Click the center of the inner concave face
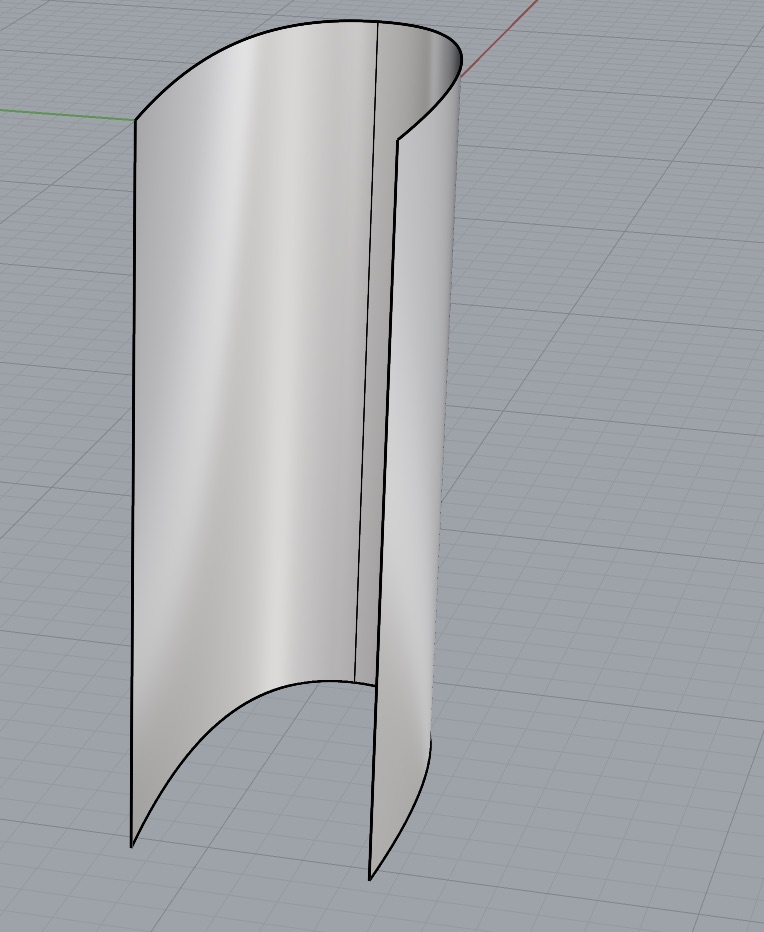The width and height of the screenshot is (764, 932). 250,400
